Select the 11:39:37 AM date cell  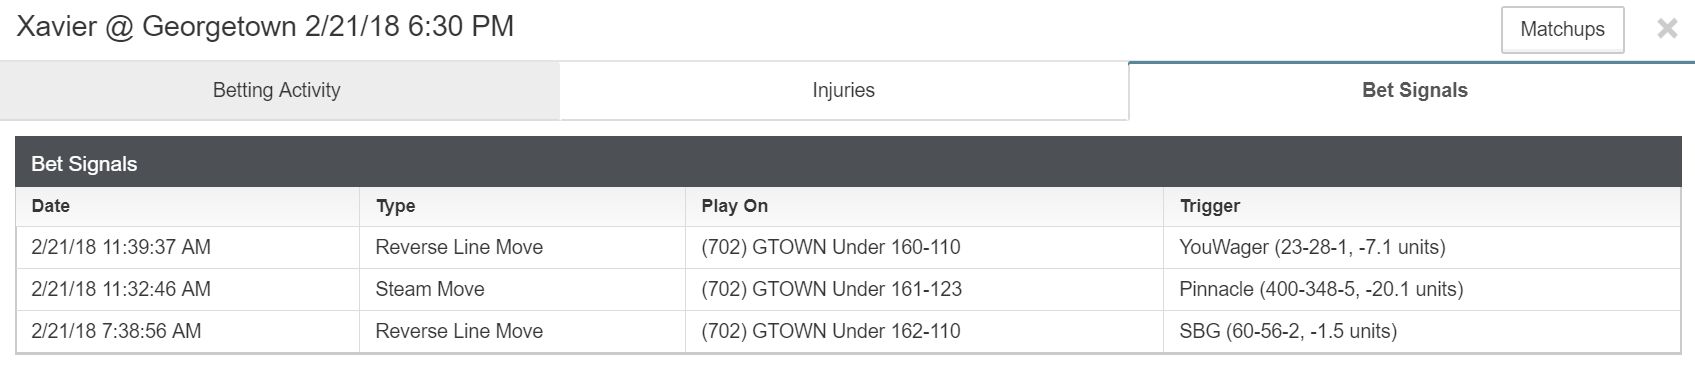(x=188, y=247)
